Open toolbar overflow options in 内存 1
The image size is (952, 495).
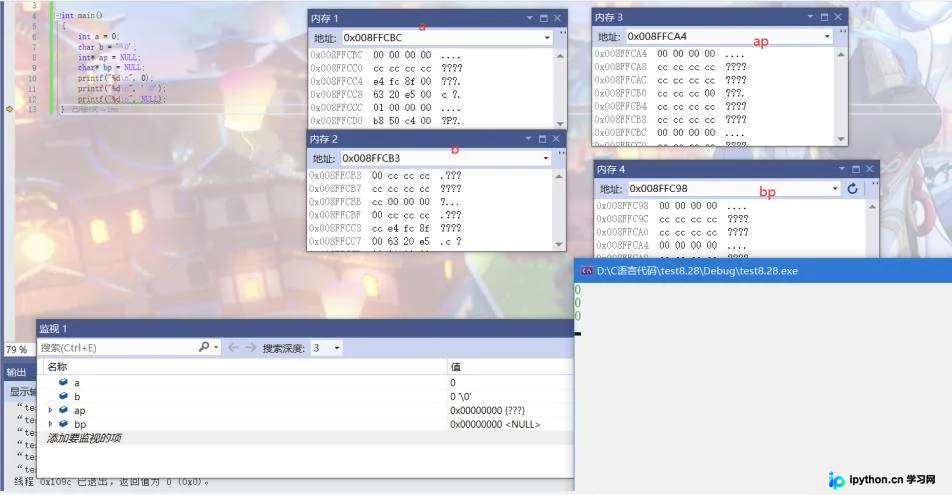[563, 33]
